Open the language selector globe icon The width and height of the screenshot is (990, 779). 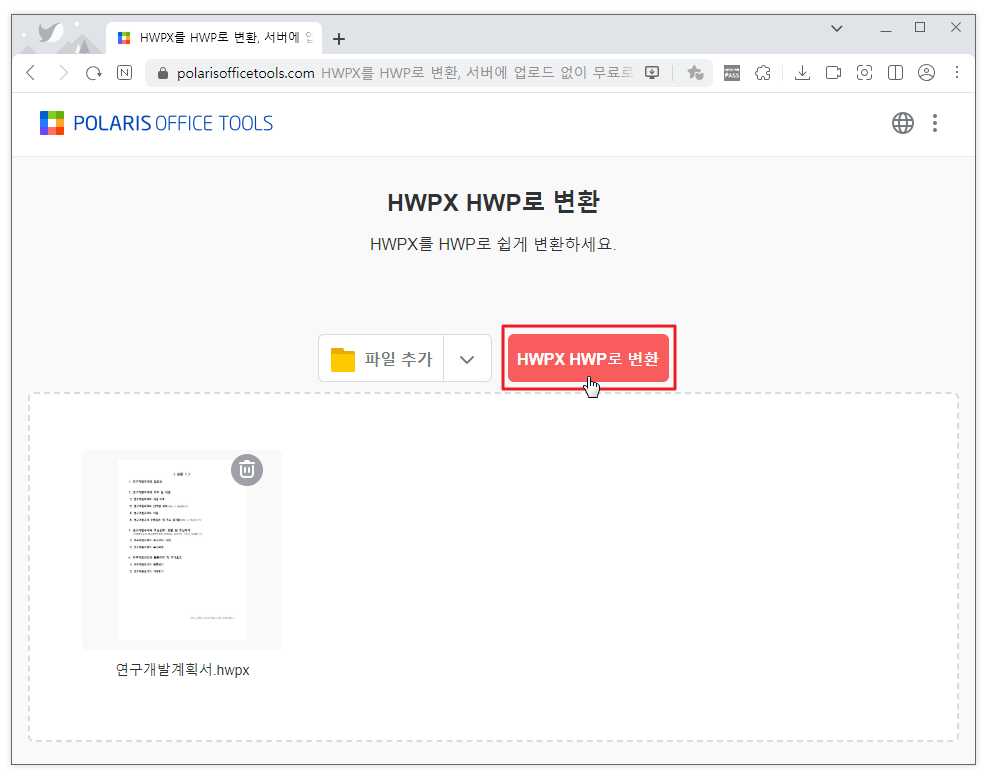903,123
